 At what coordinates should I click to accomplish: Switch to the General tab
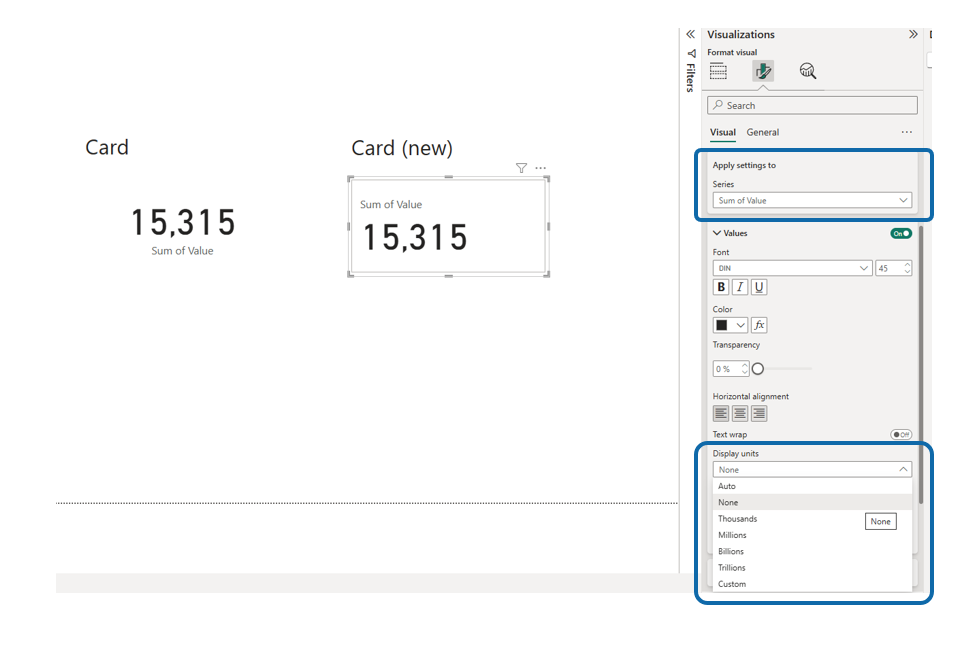coord(762,132)
